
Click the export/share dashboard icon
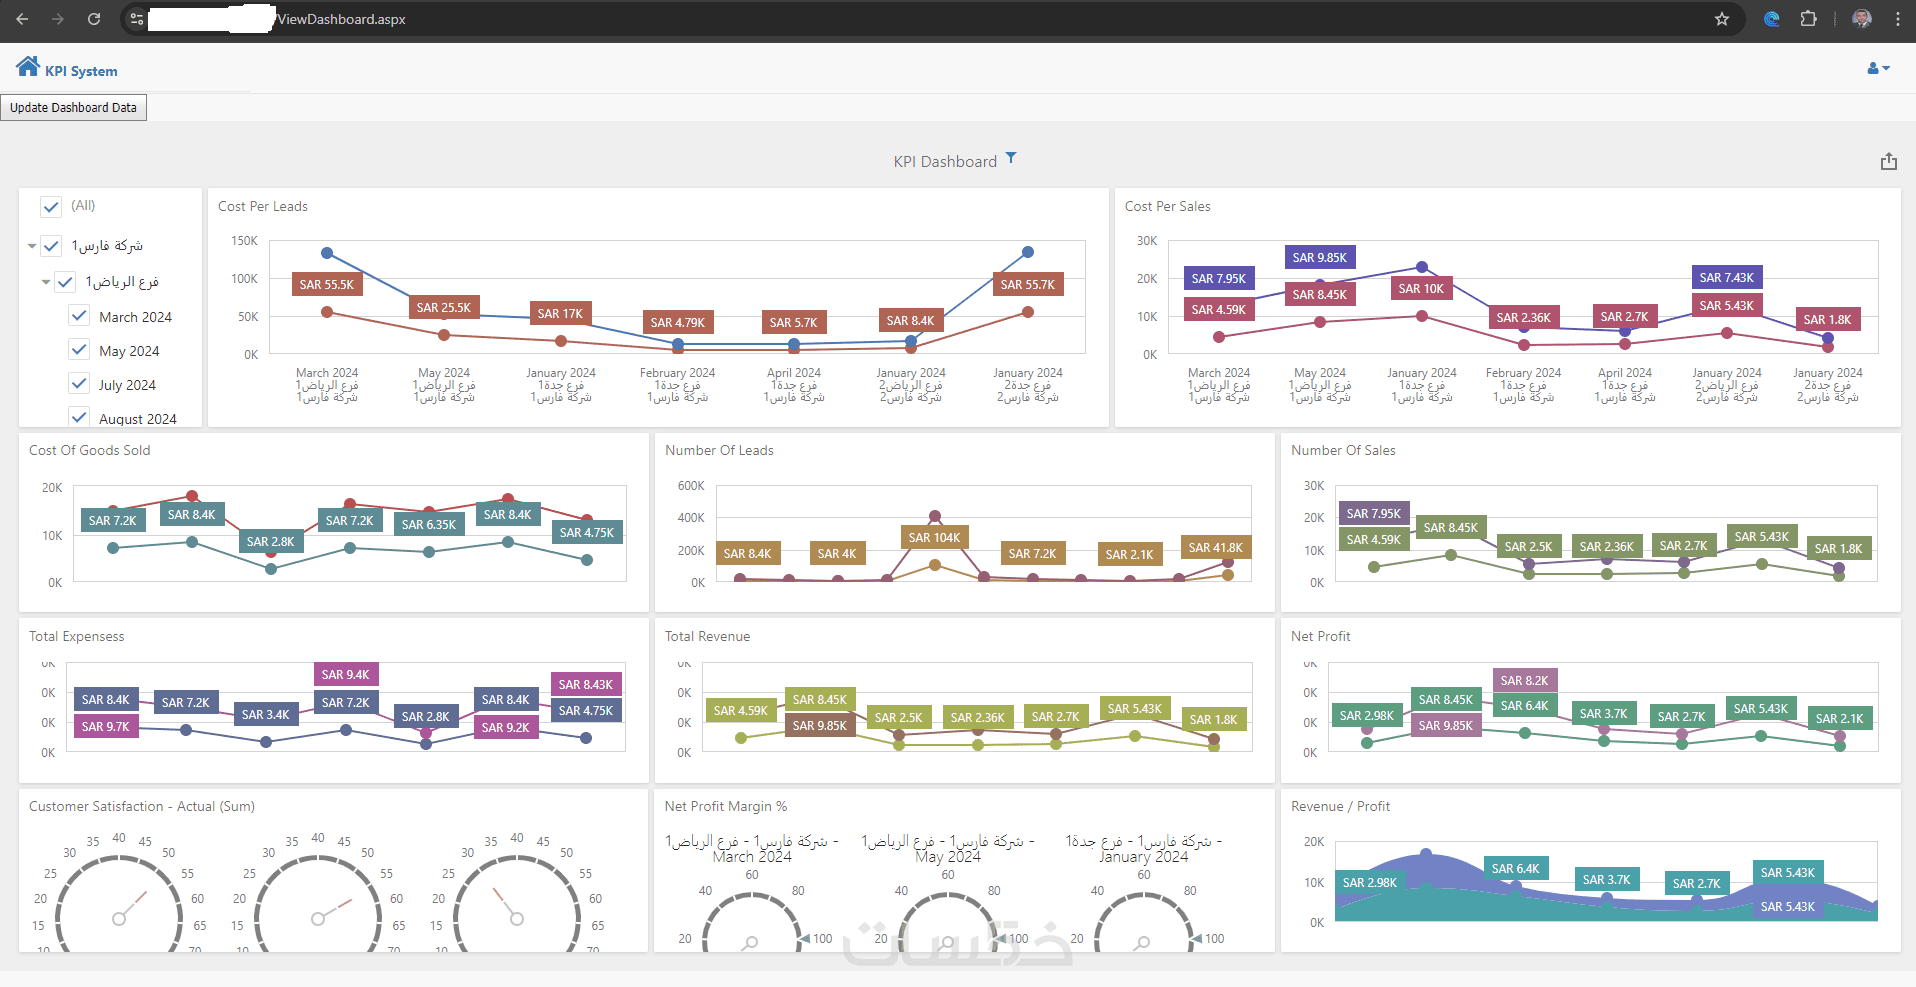point(1889,161)
